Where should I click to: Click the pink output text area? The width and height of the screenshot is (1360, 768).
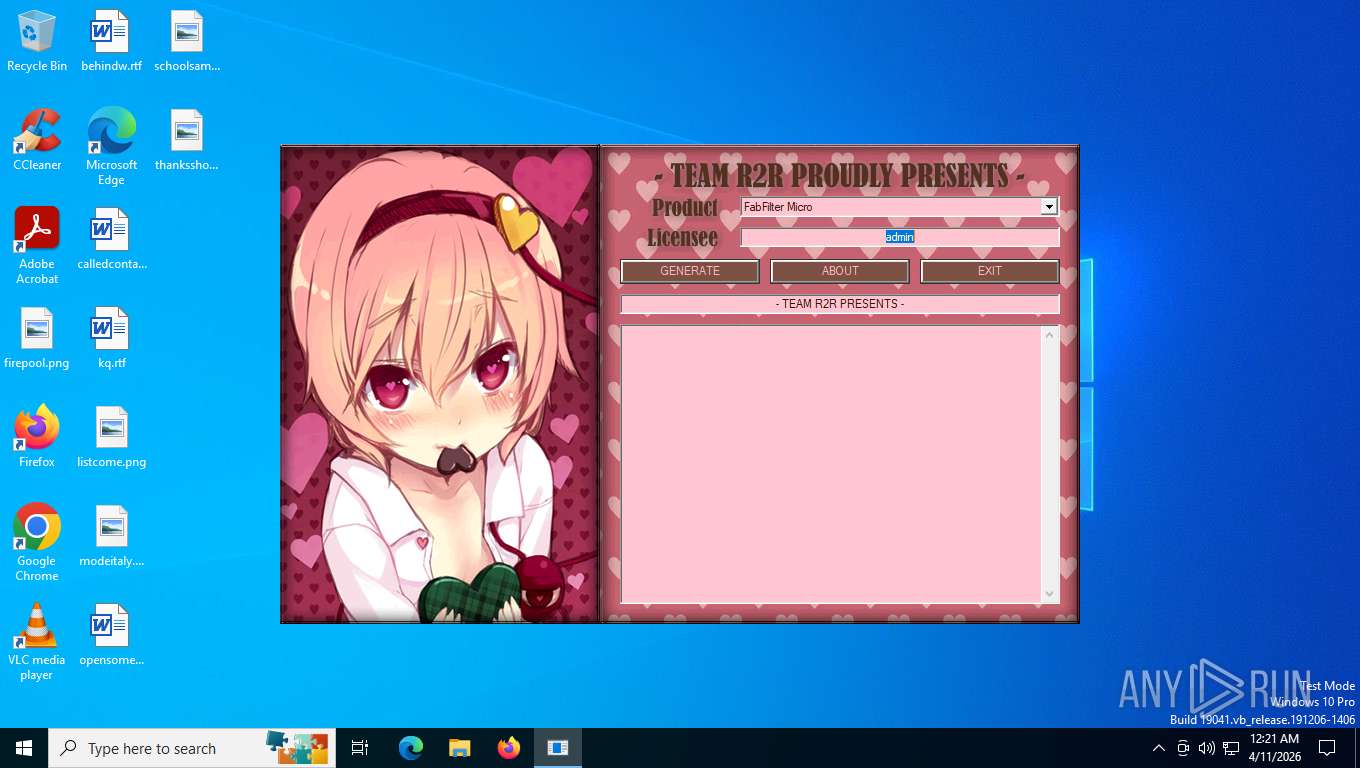[831, 464]
